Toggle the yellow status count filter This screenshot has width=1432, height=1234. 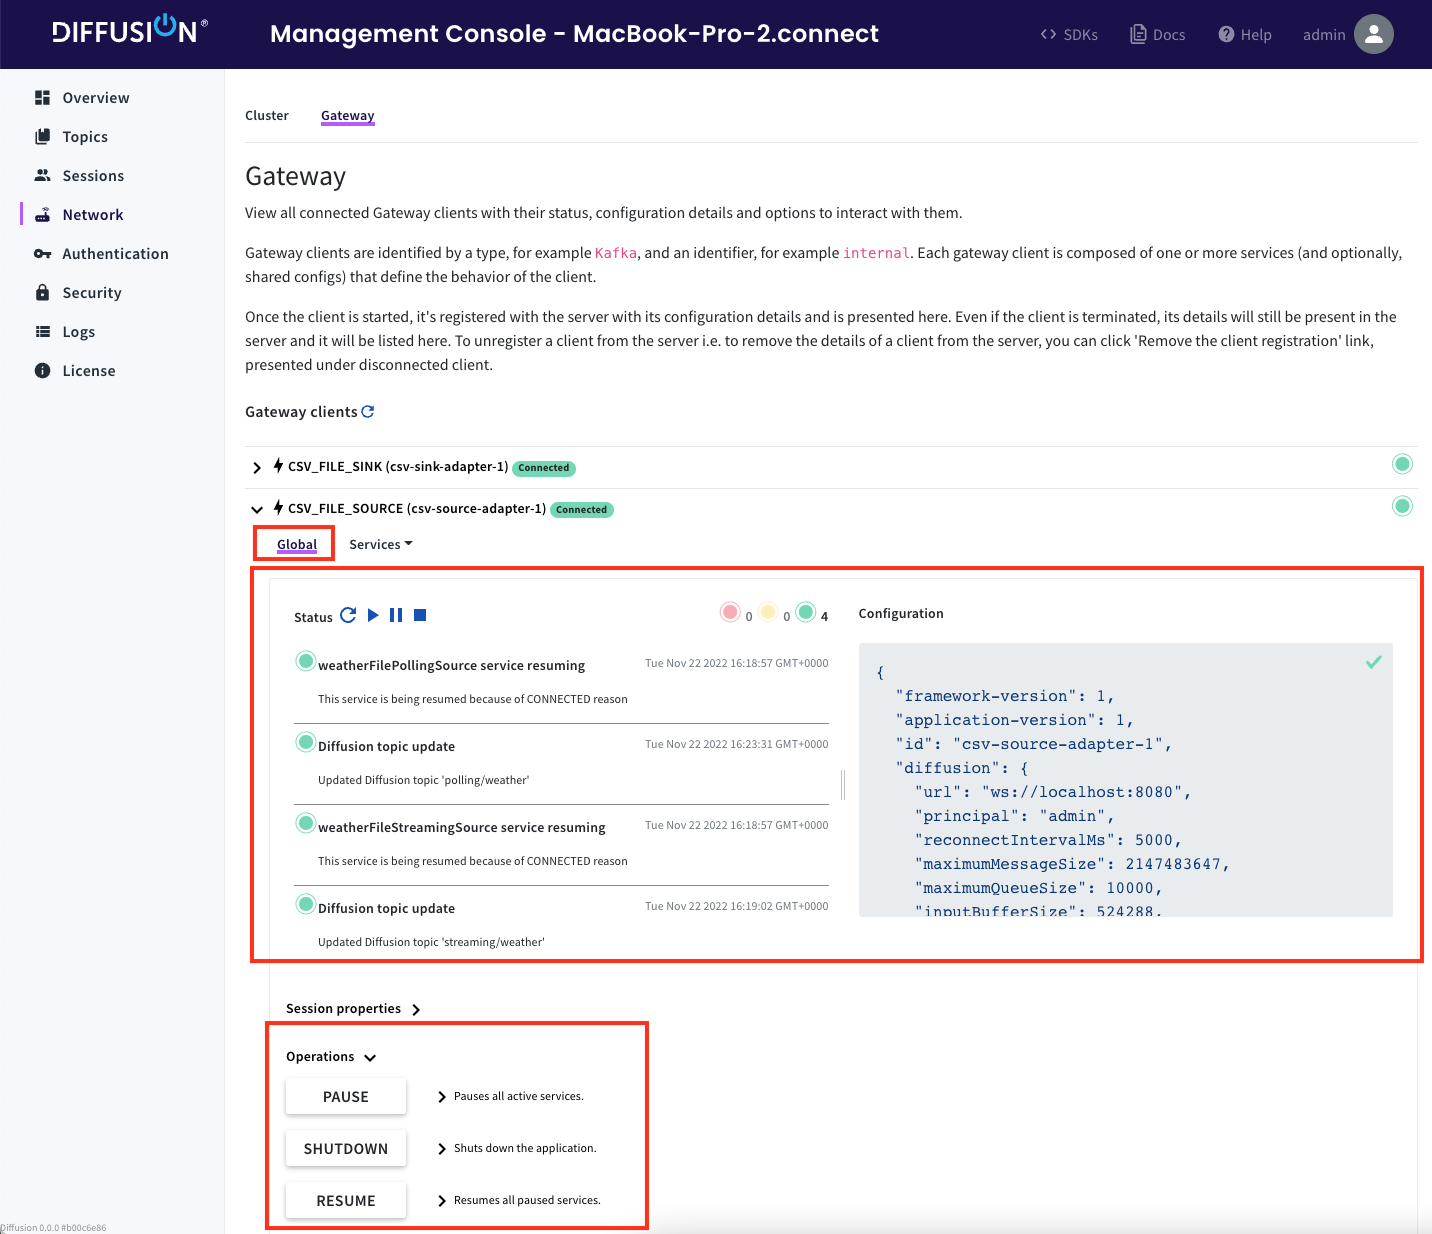click(768, 613)
